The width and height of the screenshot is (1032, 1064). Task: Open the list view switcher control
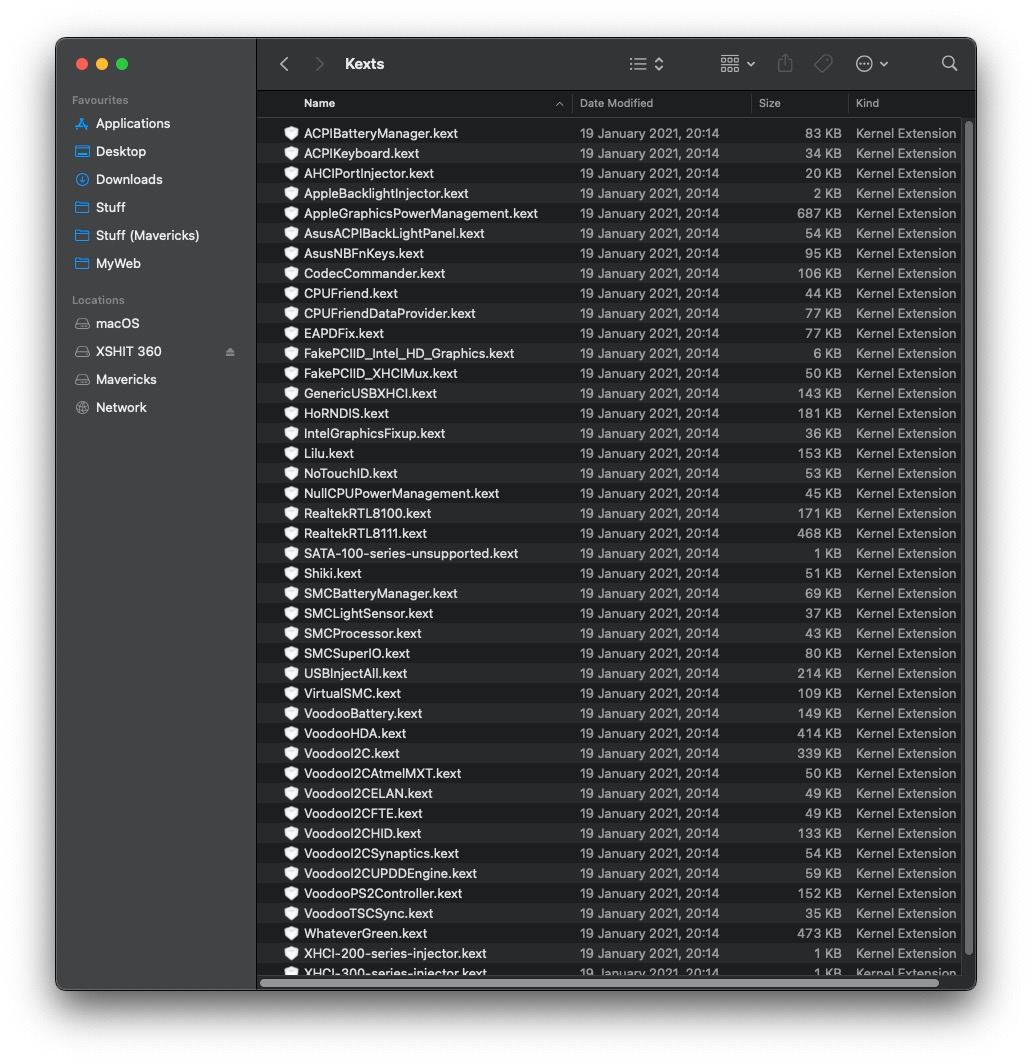pyautogui.click(x=645, y=64)
